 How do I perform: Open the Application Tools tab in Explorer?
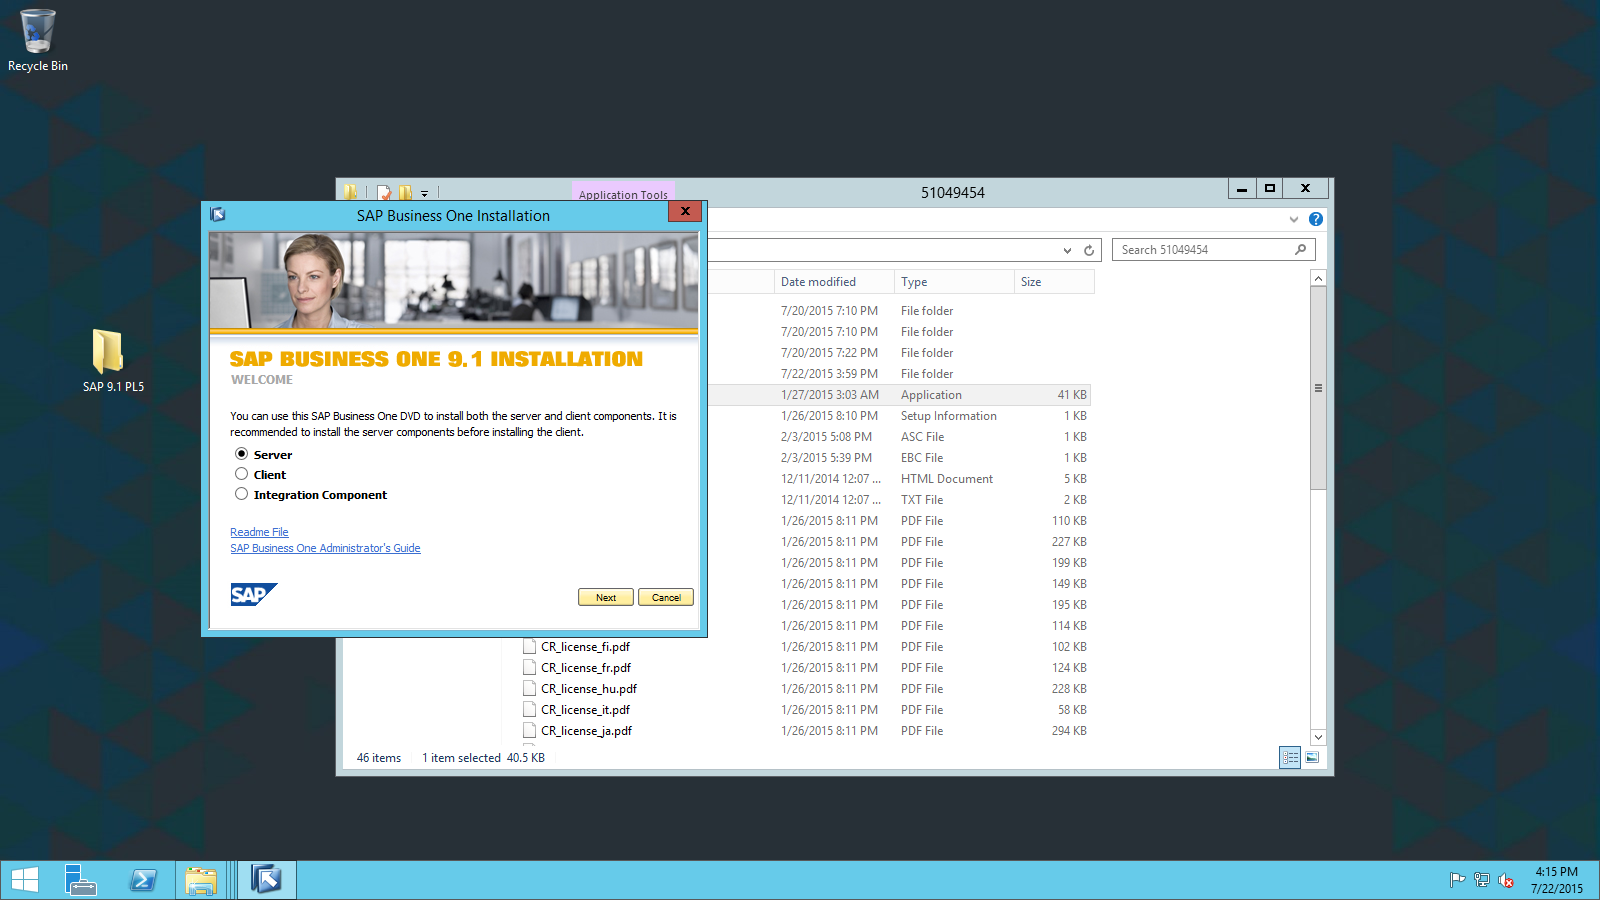click(x=623, y=193)
